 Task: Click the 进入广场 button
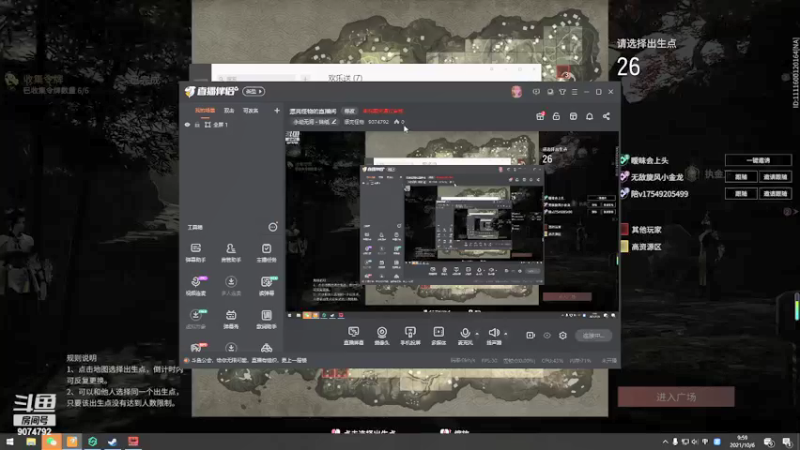pyautogui.click(x=676, y=397)
